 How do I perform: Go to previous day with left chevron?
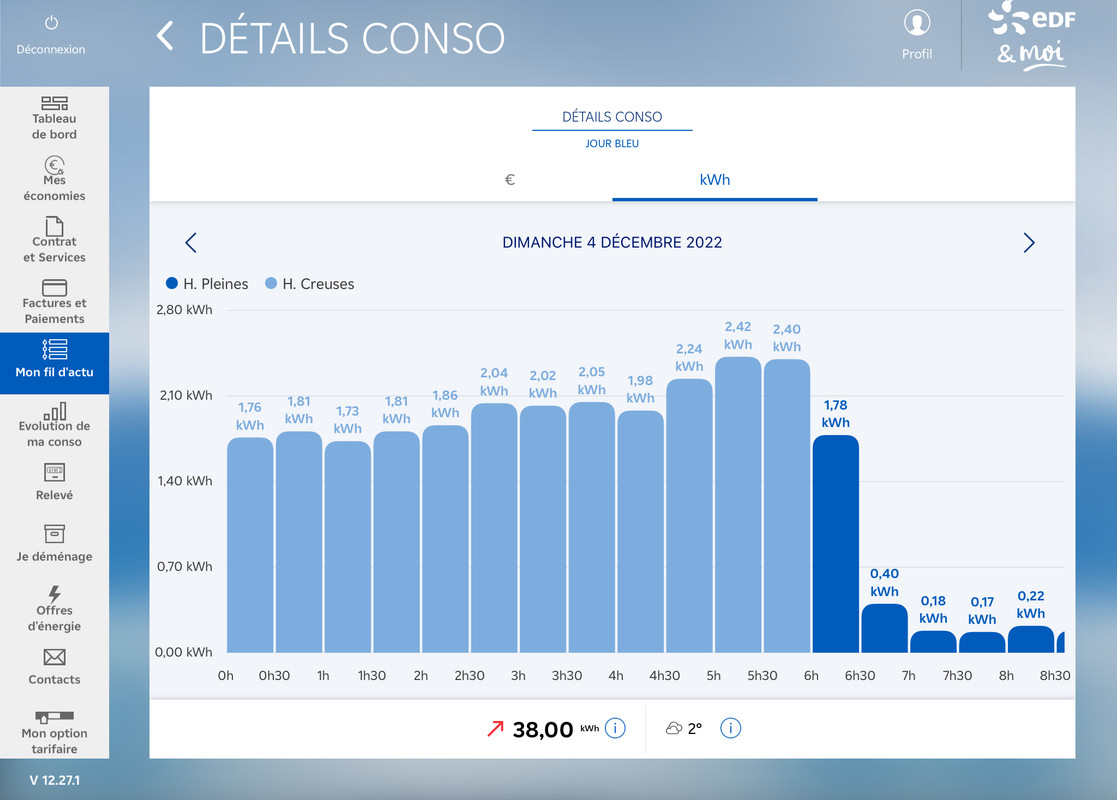coord(190,243)
